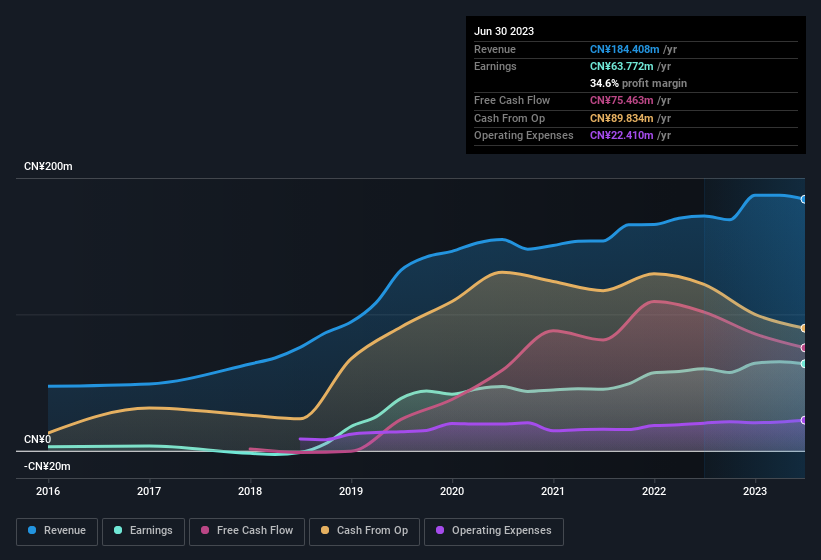Click the 2019 x-axis label

pyautogui.click(x=351, y=491)
